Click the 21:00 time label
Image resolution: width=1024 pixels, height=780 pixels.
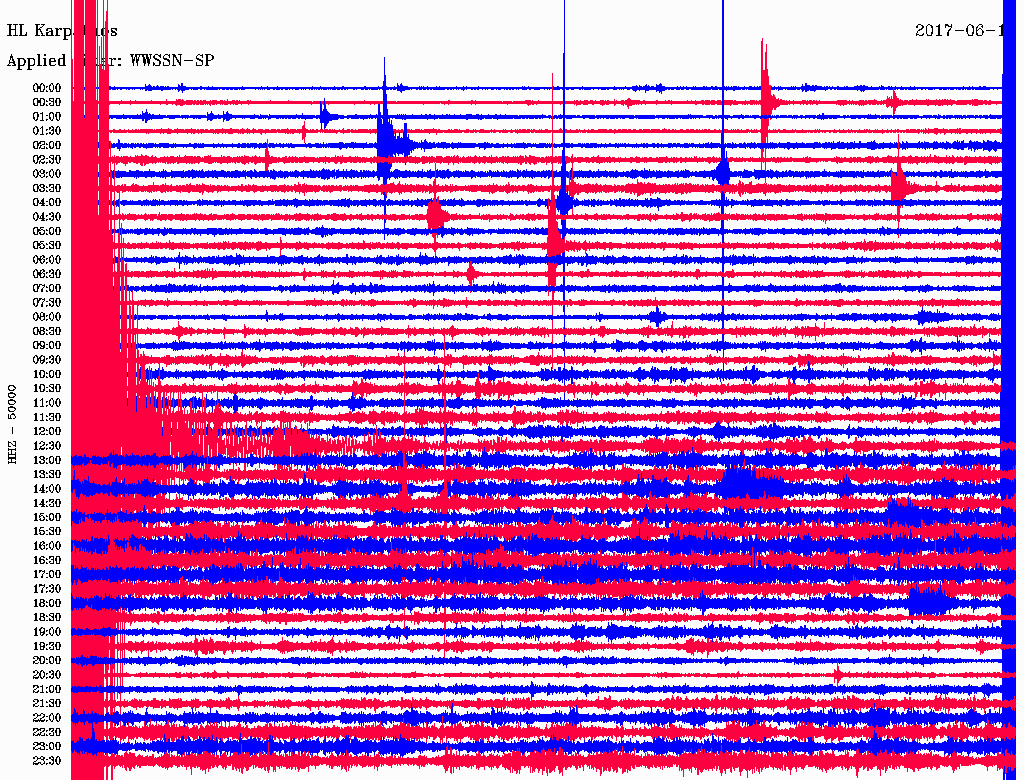click(47, 689)
